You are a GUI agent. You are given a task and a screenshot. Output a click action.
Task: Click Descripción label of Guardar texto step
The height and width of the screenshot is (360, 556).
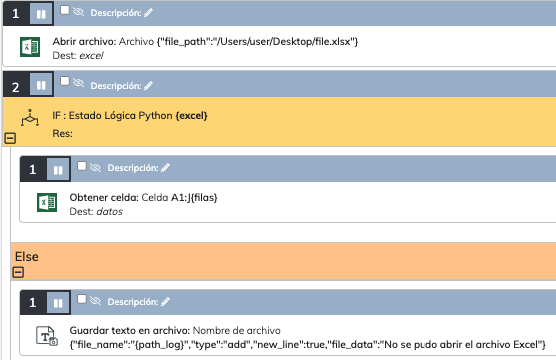tap(133, 302)
